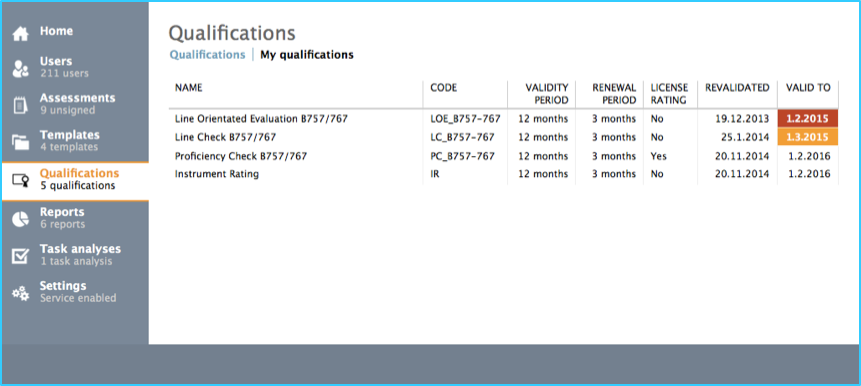Click Instrument Rating 12 months validity
Image resolution: width=861 pixels, height=386 pixels.
(543, 174)
